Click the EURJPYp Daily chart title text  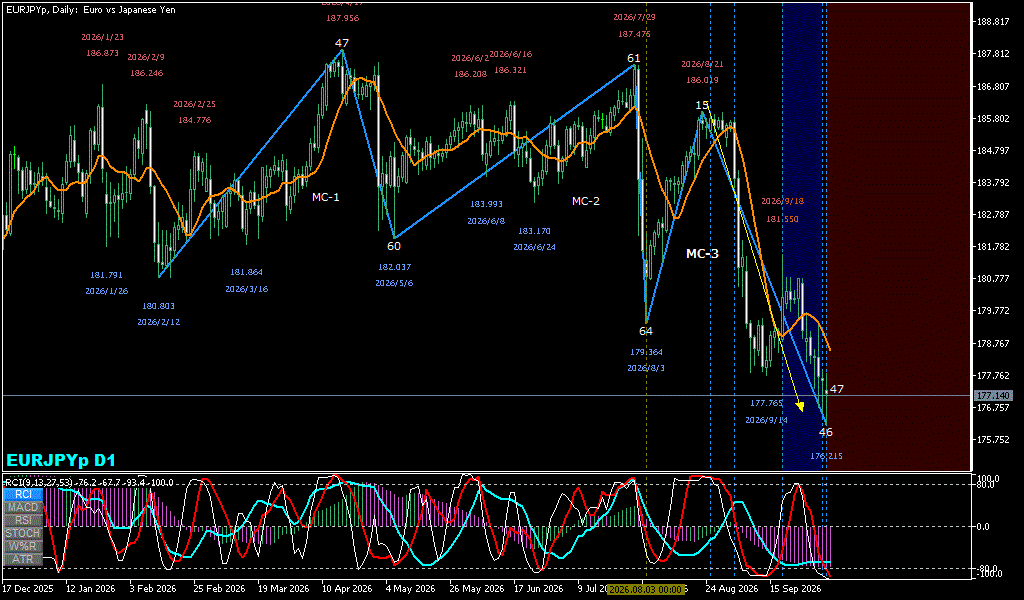coord(91,10)
